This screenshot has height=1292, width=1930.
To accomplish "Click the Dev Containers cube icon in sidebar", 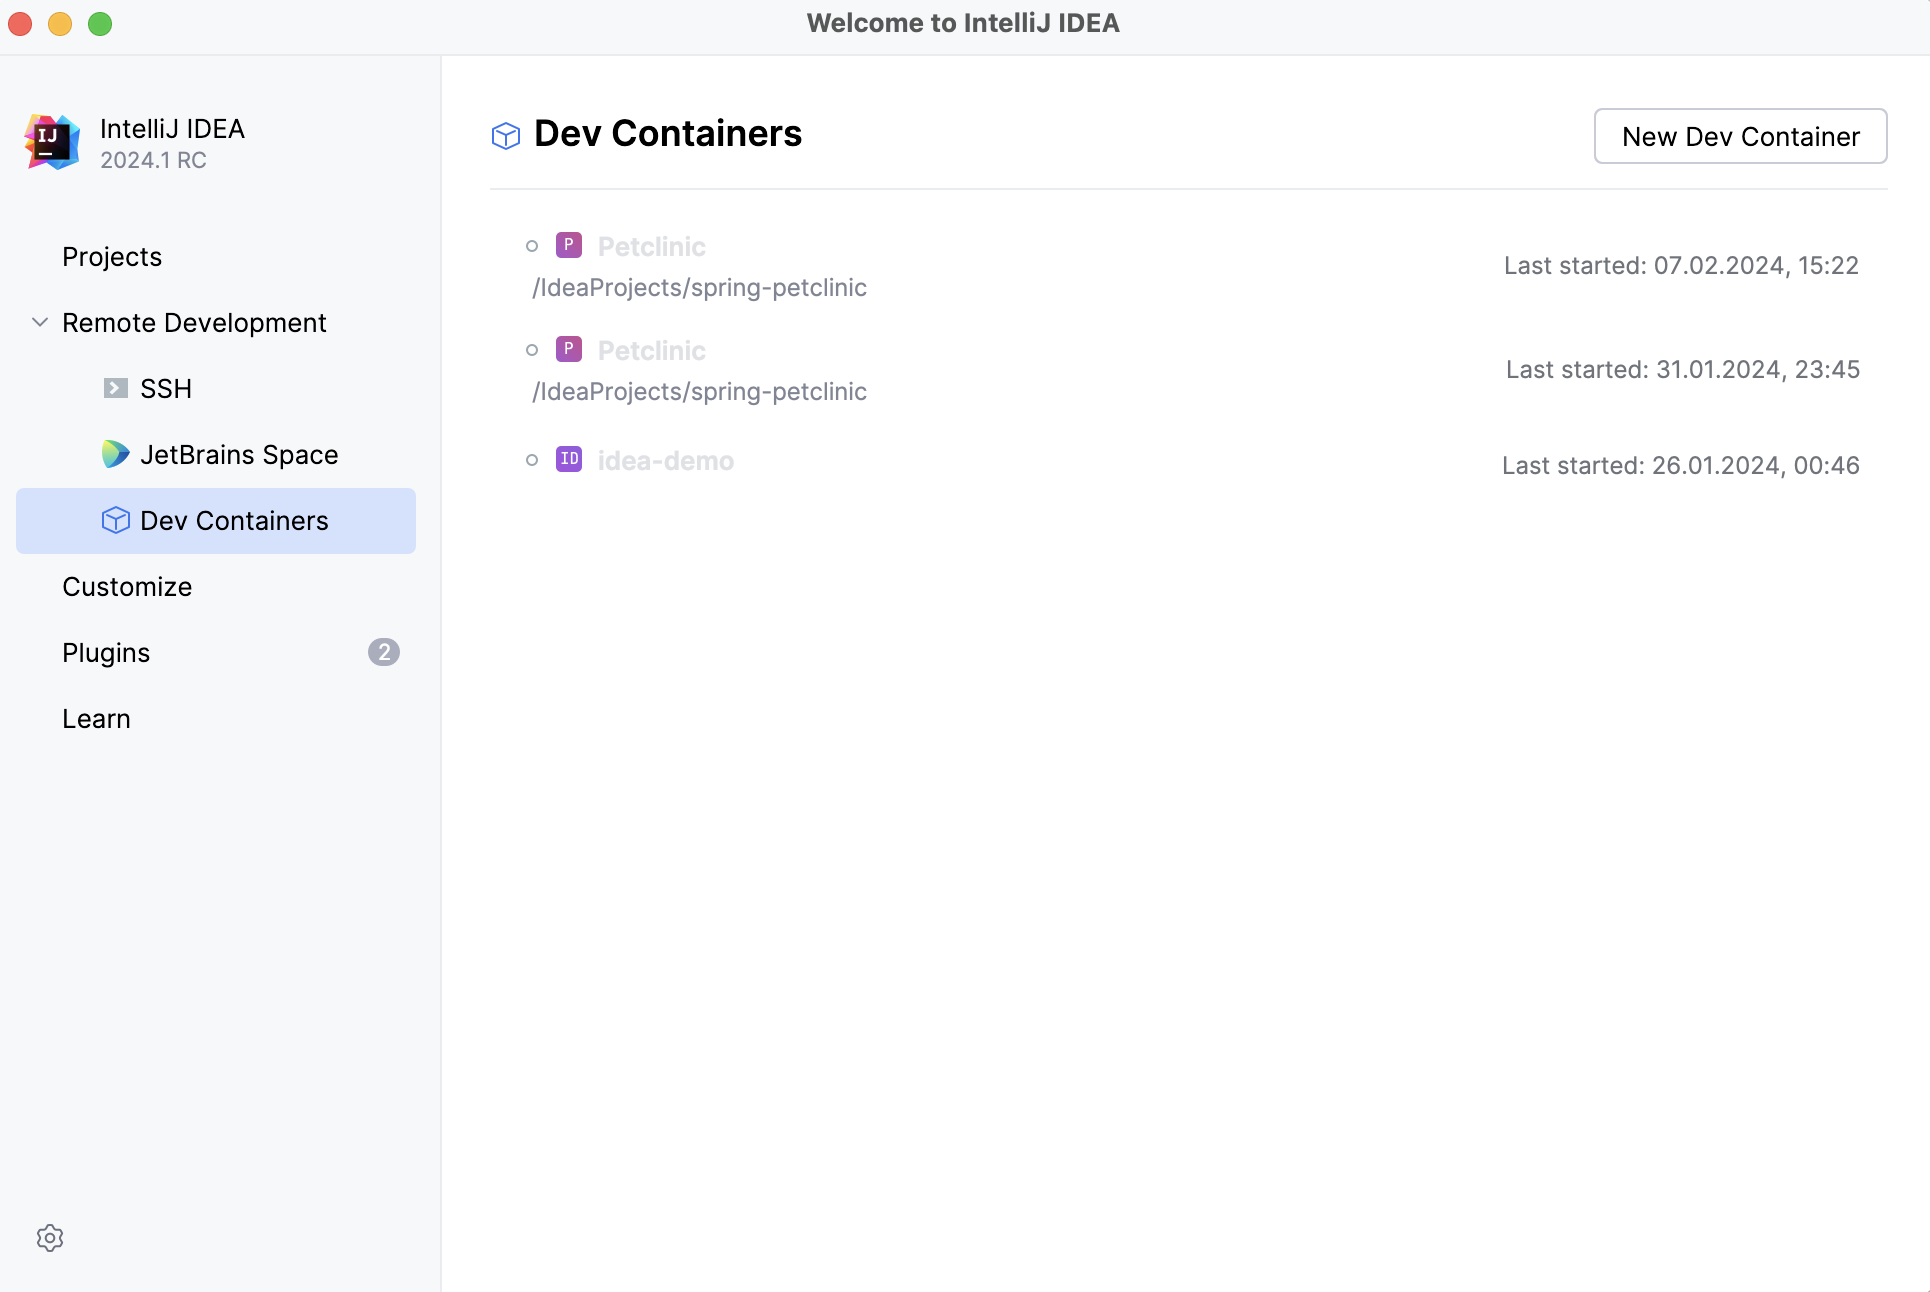I will (x=115, y=520).
